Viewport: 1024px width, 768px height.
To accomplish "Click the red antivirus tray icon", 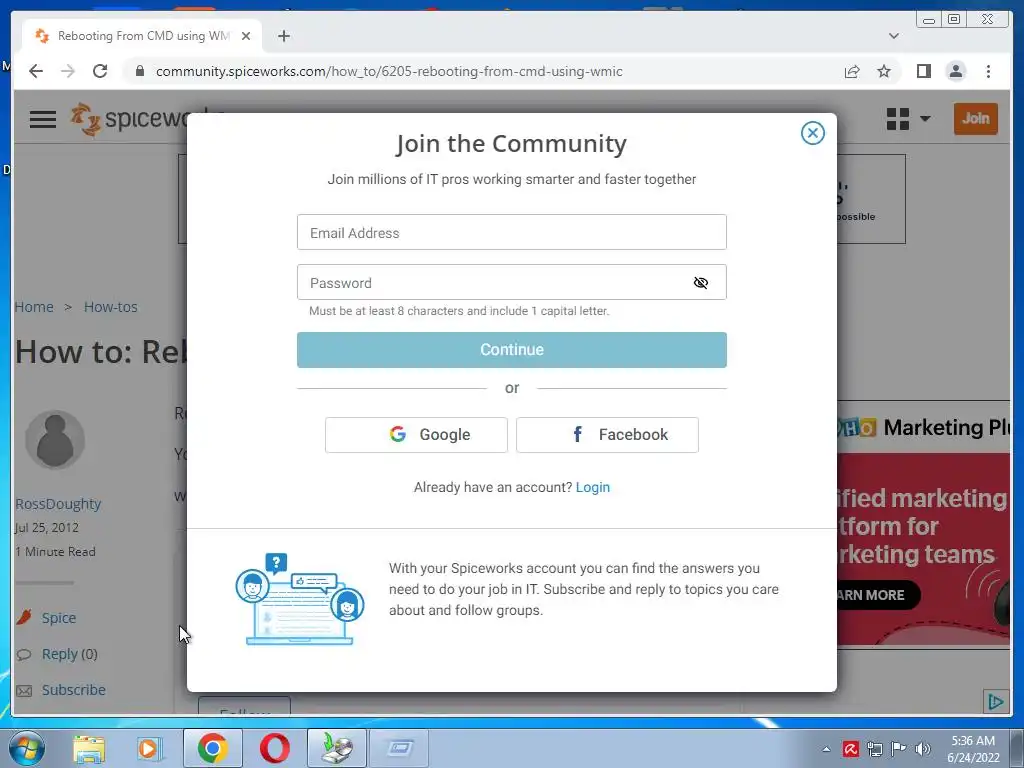I will coord(850,749).
